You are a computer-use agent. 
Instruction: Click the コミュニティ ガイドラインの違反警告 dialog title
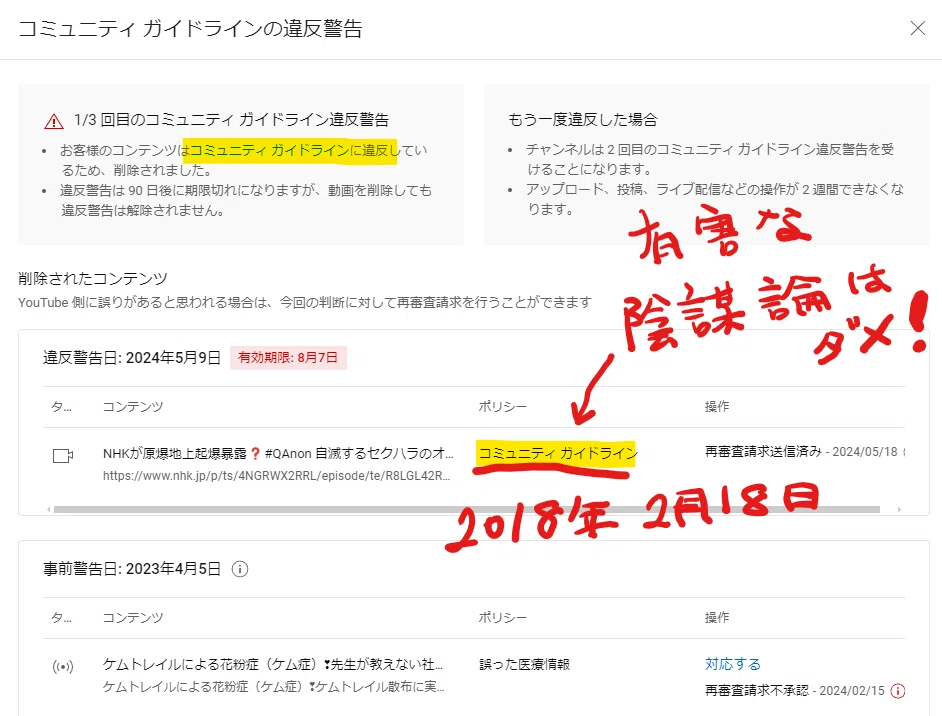pos(190,29)
